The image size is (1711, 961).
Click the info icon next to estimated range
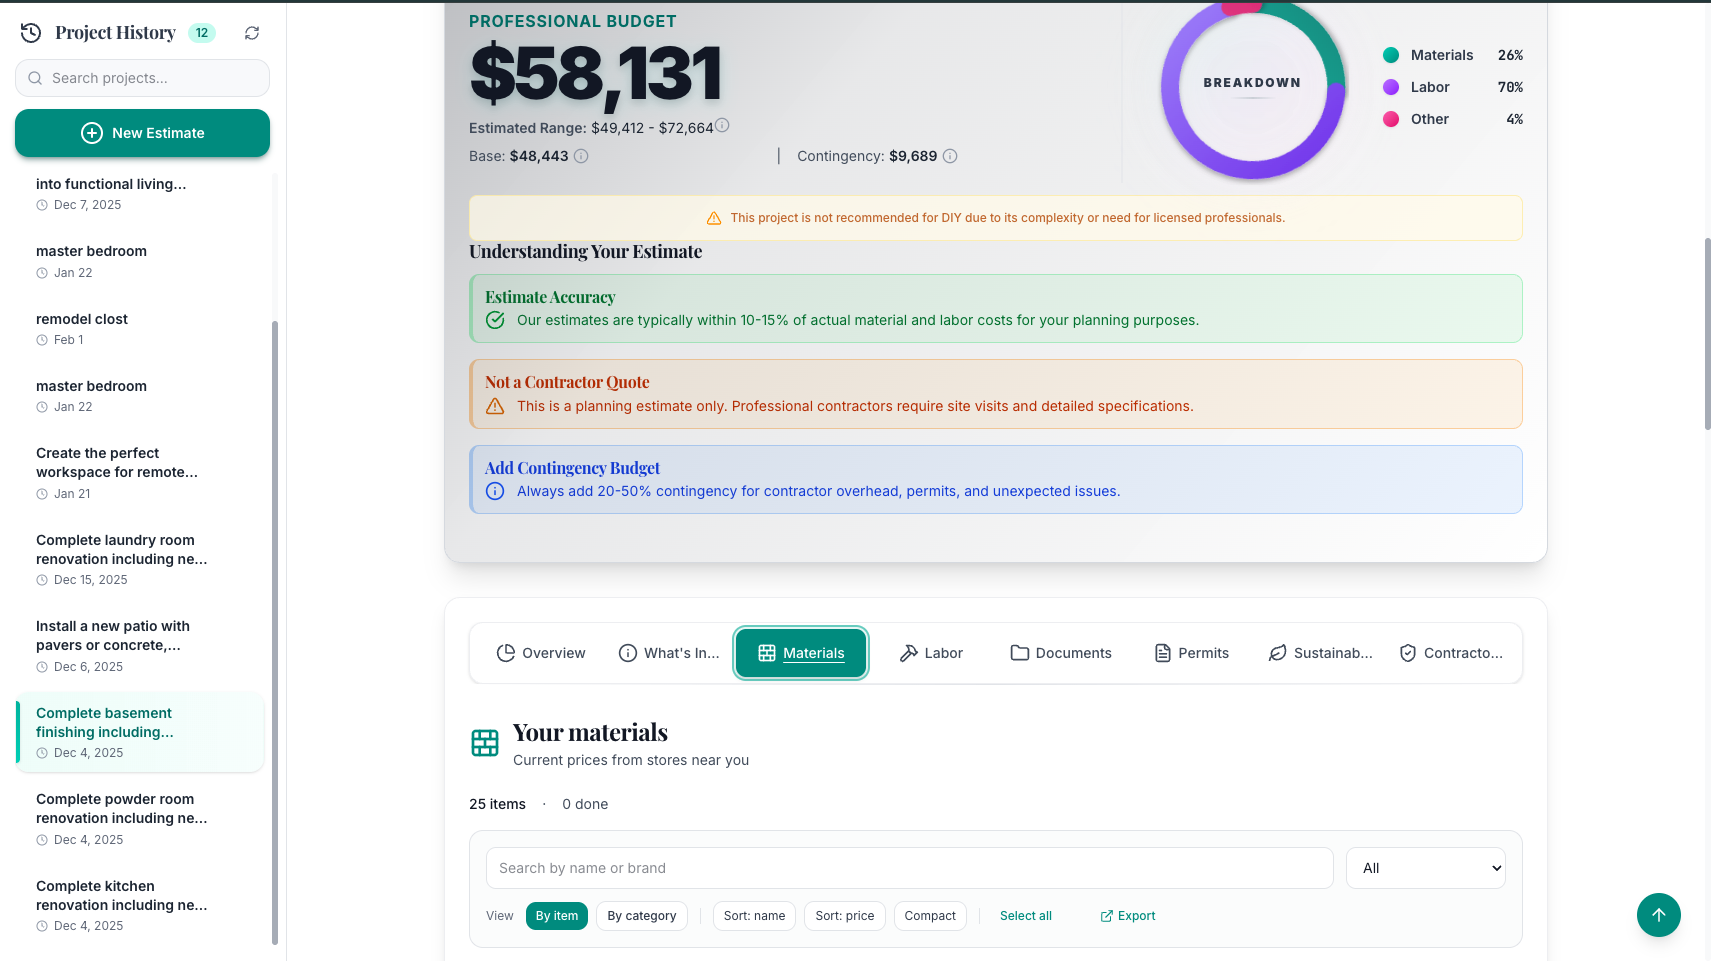point(722,125)
